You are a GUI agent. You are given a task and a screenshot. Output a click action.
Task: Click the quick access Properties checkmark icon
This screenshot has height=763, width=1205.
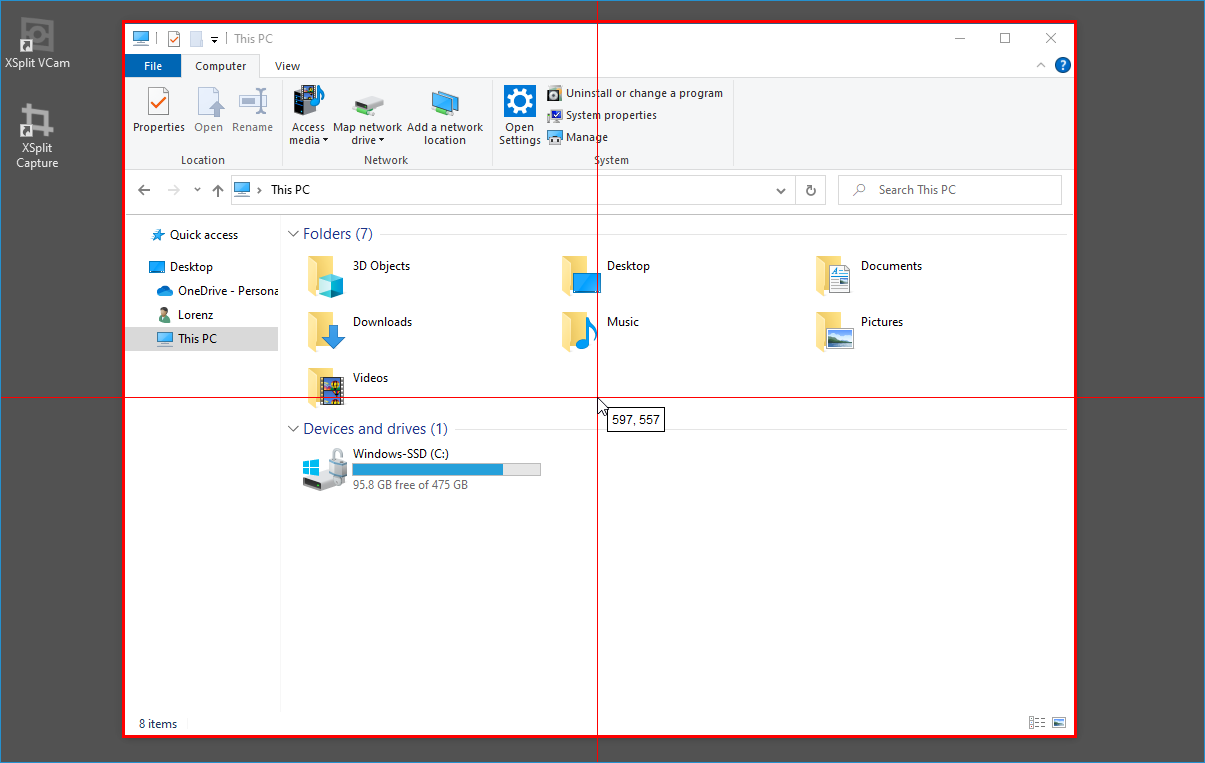click(x=174, y=39)
